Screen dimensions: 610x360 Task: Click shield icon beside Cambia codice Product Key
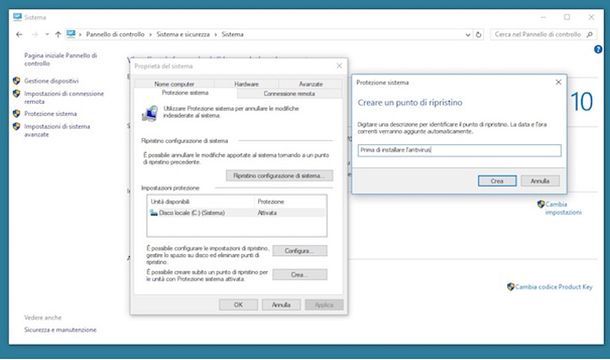tap(511, 287)
